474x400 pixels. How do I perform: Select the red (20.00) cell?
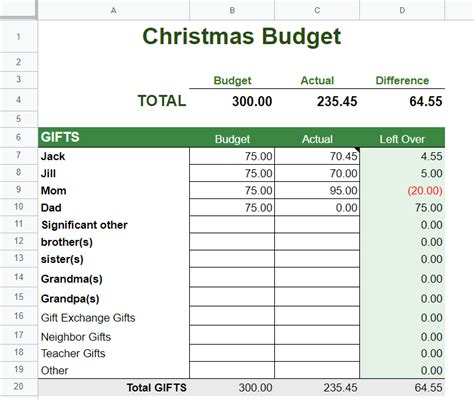[x=402, y=190]
